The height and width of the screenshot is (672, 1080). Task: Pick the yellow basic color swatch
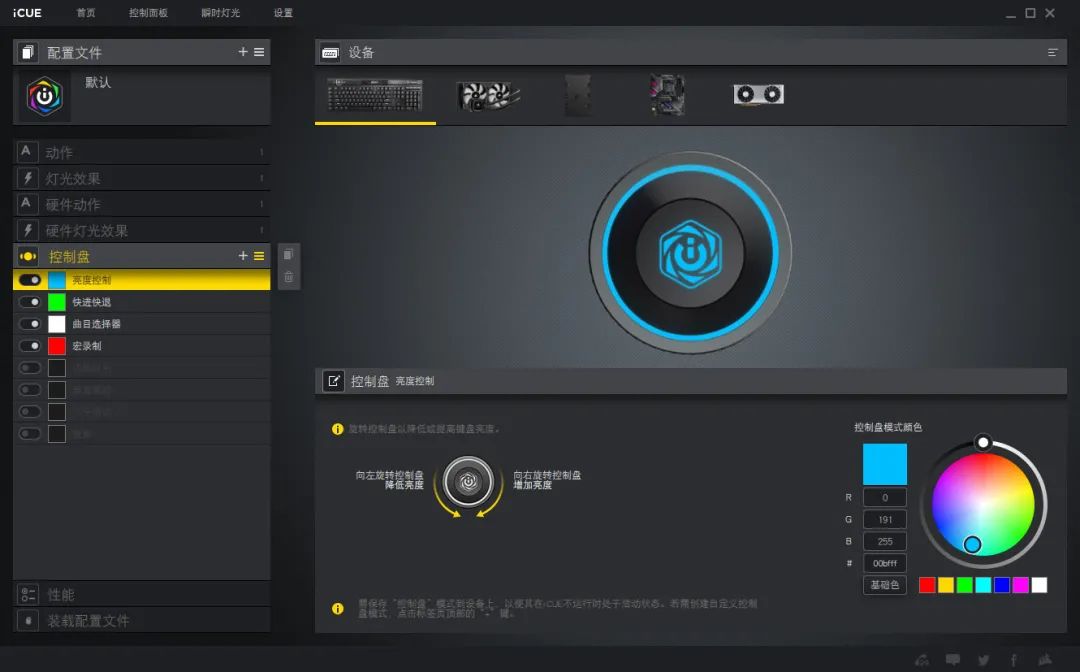tap(946, 585)
